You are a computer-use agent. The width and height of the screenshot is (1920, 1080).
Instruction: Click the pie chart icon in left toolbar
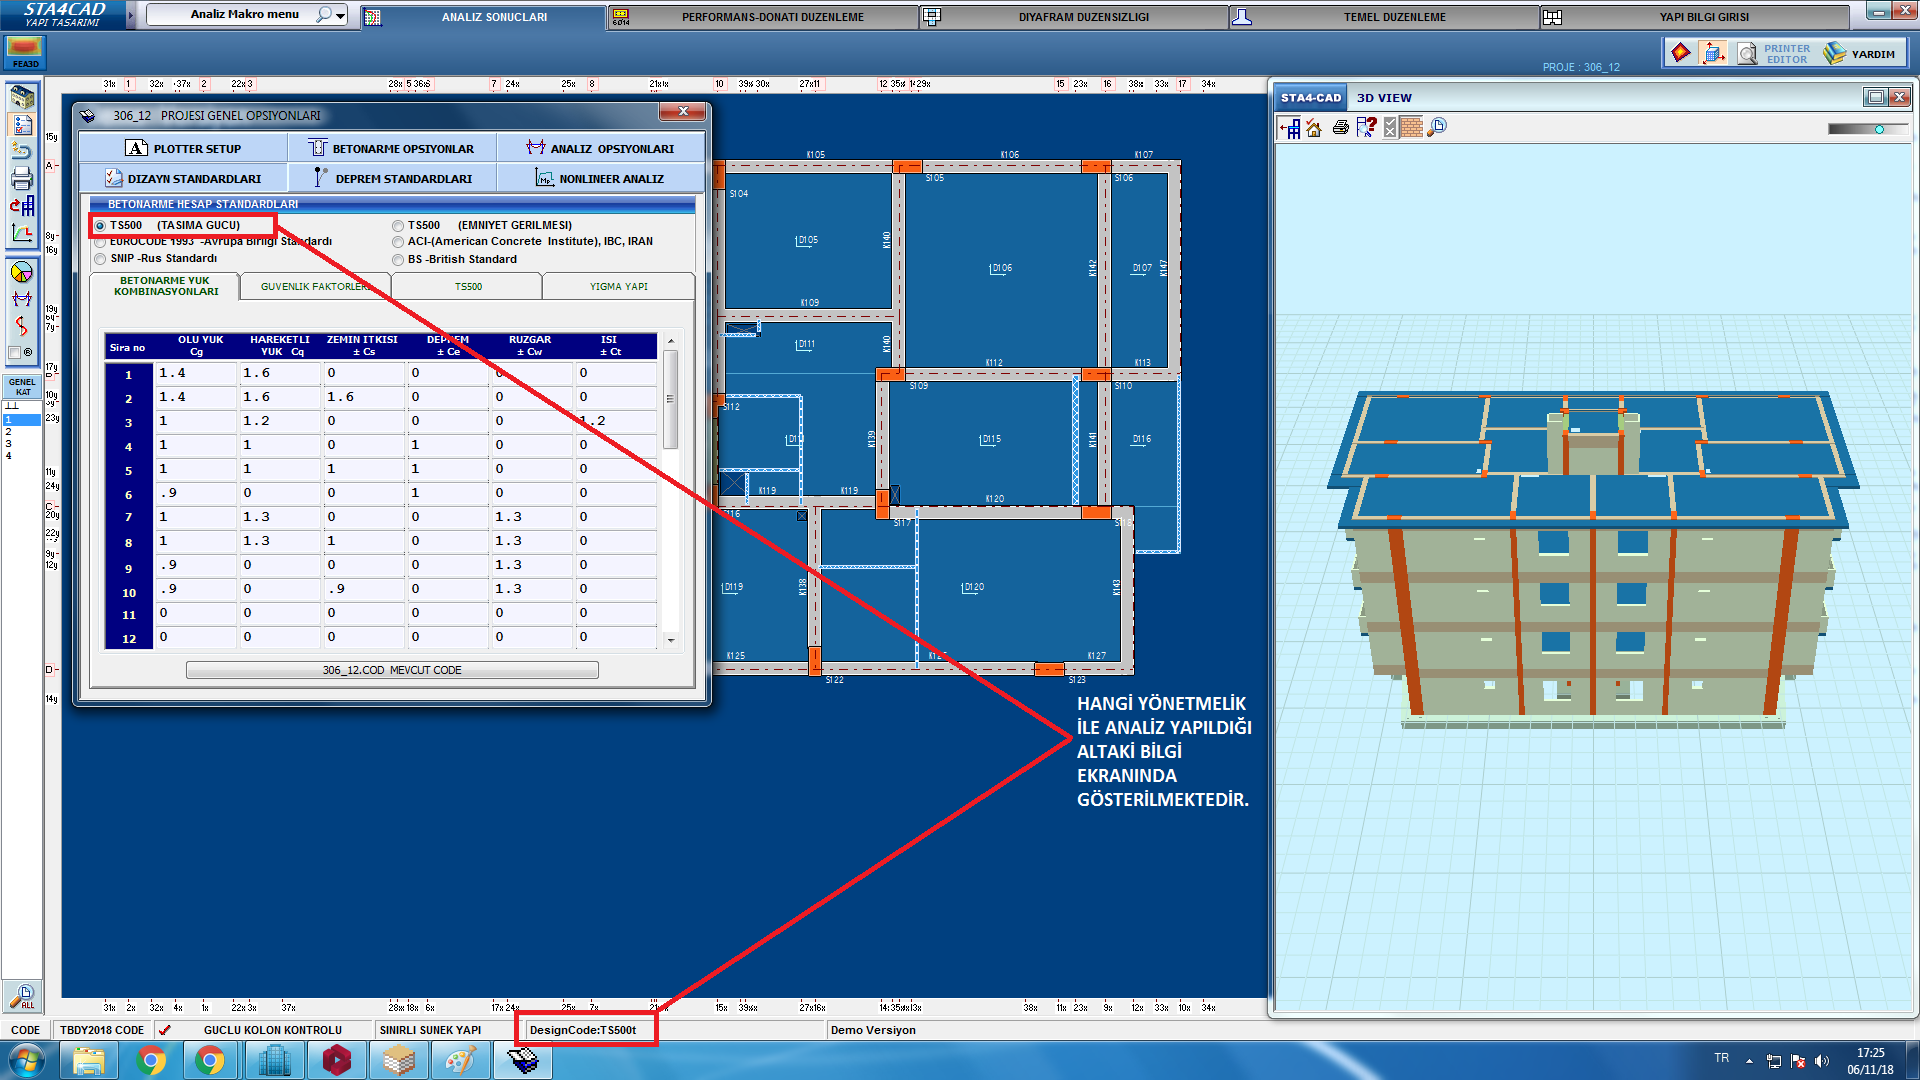pyautogui.click(x=21, y=272)
